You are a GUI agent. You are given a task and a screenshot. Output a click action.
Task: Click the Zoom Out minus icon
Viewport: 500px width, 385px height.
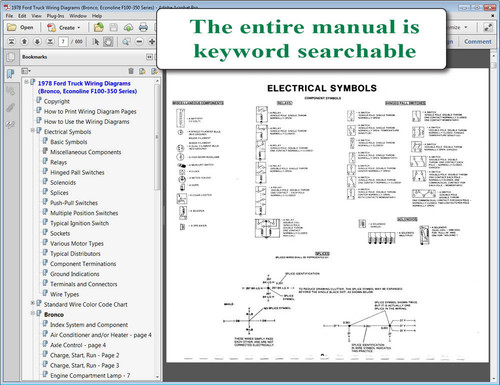pyautogui.click(x=139, y=42)
